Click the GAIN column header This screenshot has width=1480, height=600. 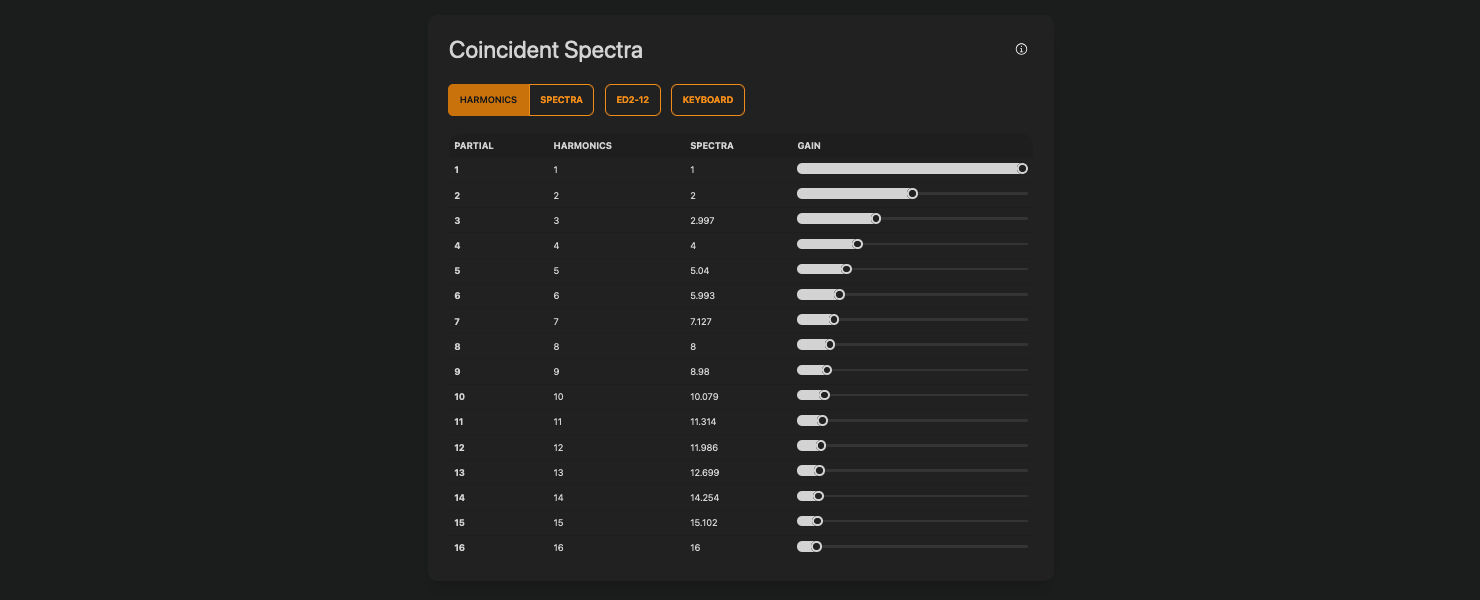point(806,145)
